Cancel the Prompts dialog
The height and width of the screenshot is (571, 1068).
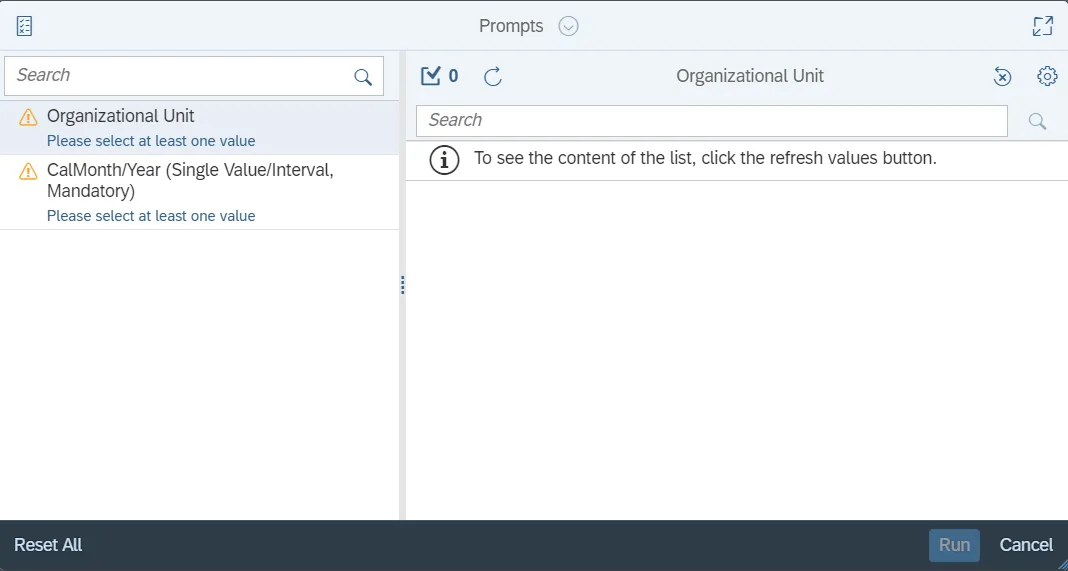click(1026, 545)
